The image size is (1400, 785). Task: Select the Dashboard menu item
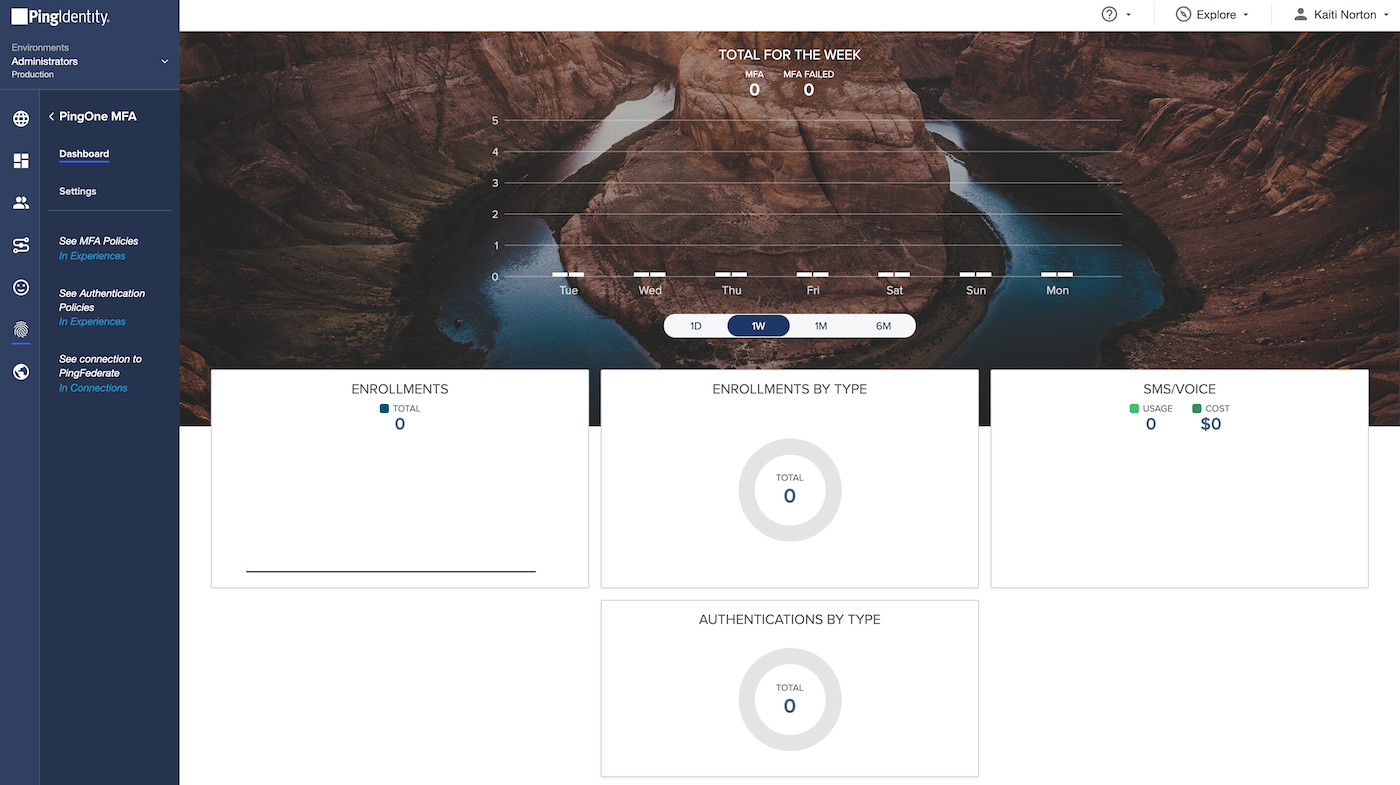(83, 153)
